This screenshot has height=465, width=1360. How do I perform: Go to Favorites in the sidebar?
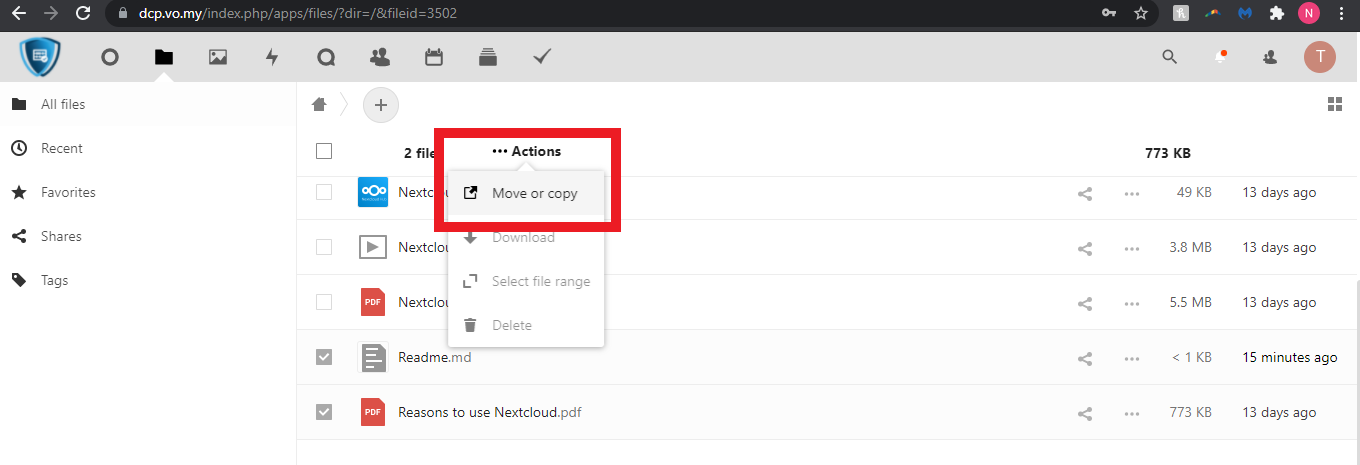(68, 192)
